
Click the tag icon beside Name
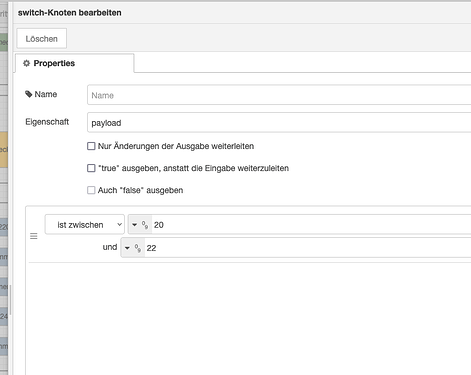coord(29,94)
